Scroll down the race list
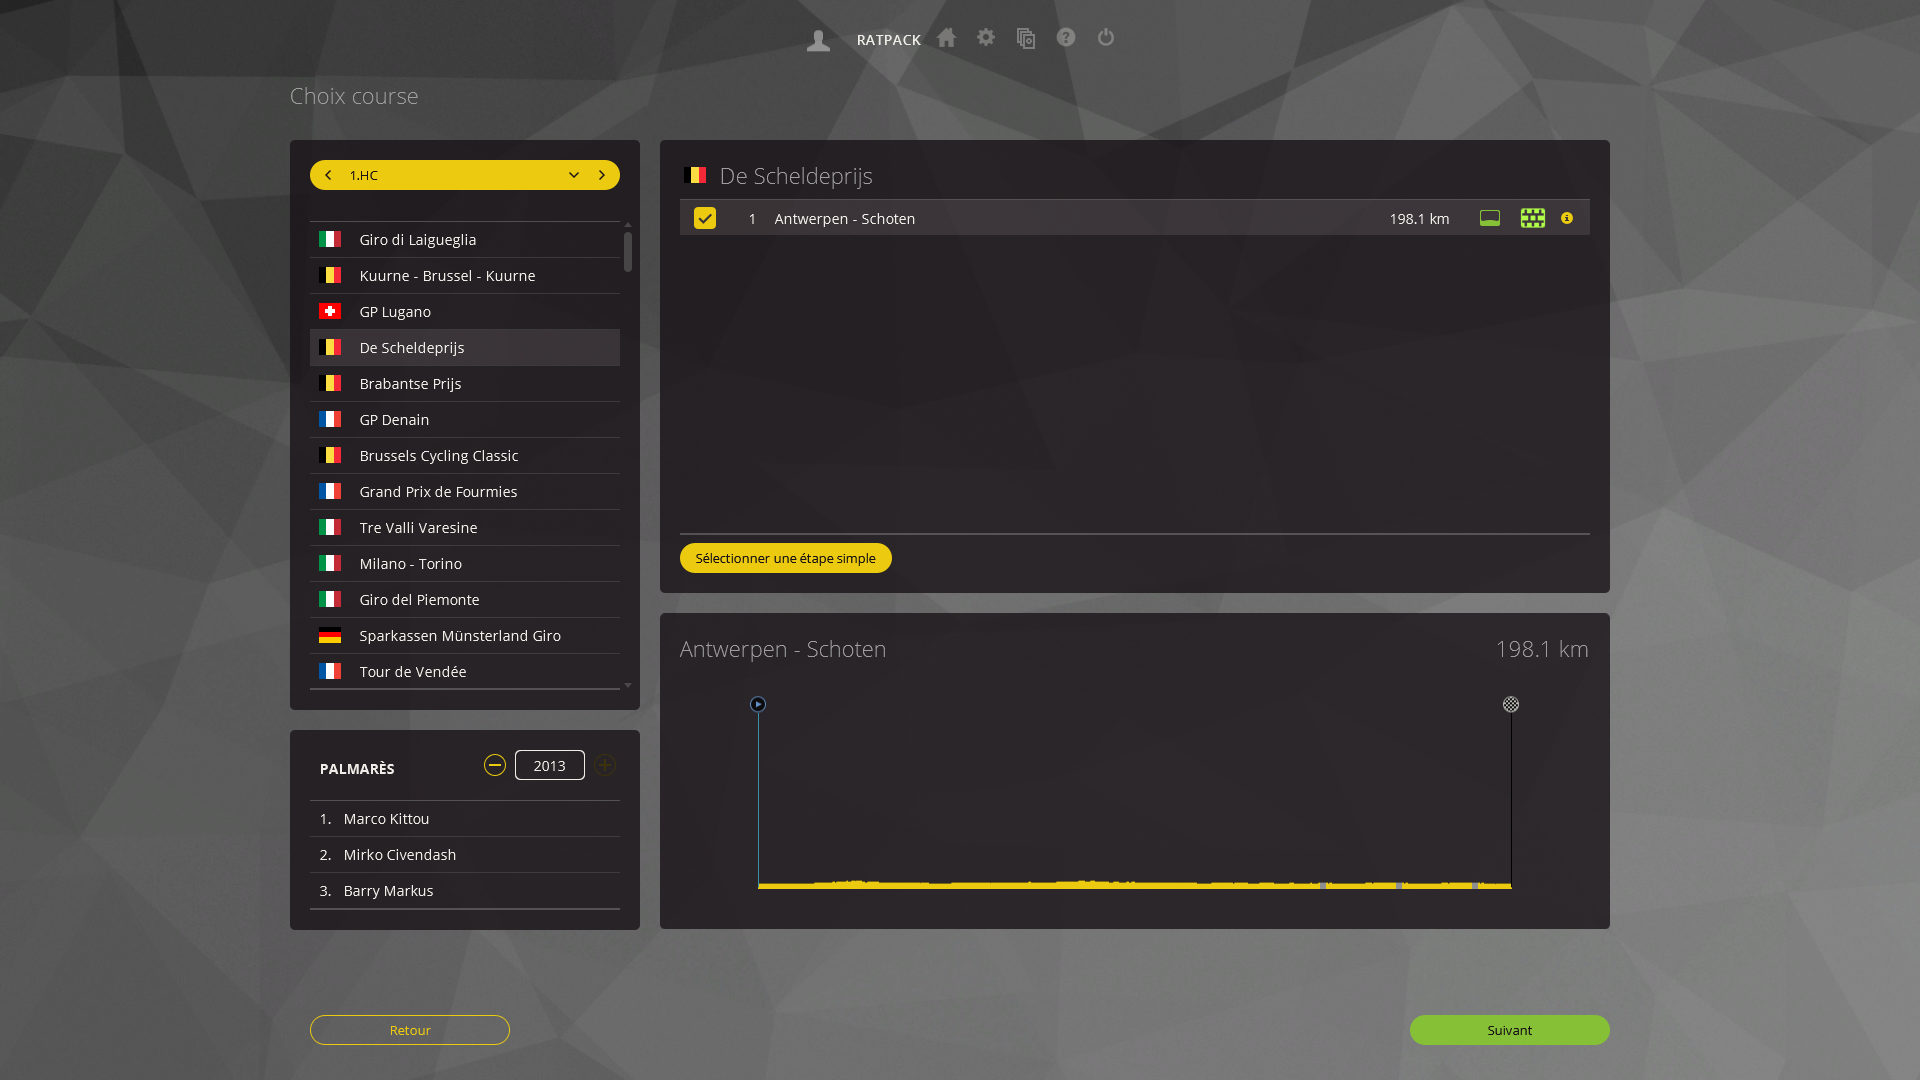The image size is (1920, 1080). click(x=628, y=686)
